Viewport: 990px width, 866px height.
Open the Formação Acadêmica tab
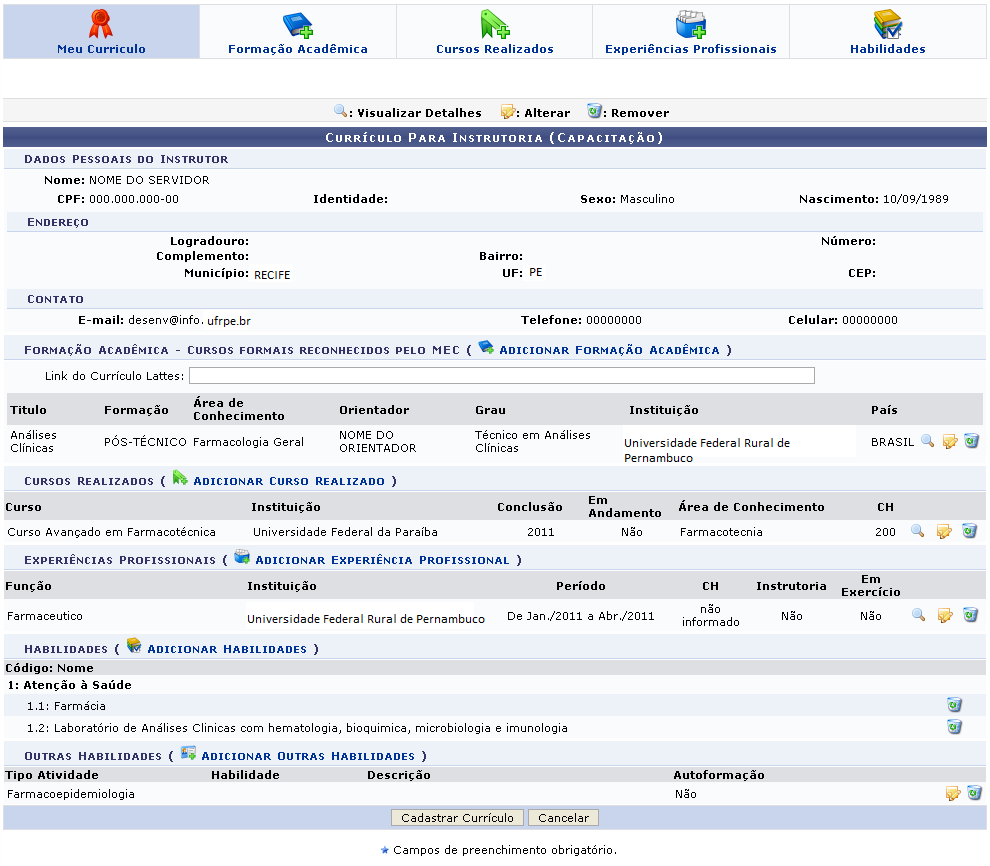298,32
